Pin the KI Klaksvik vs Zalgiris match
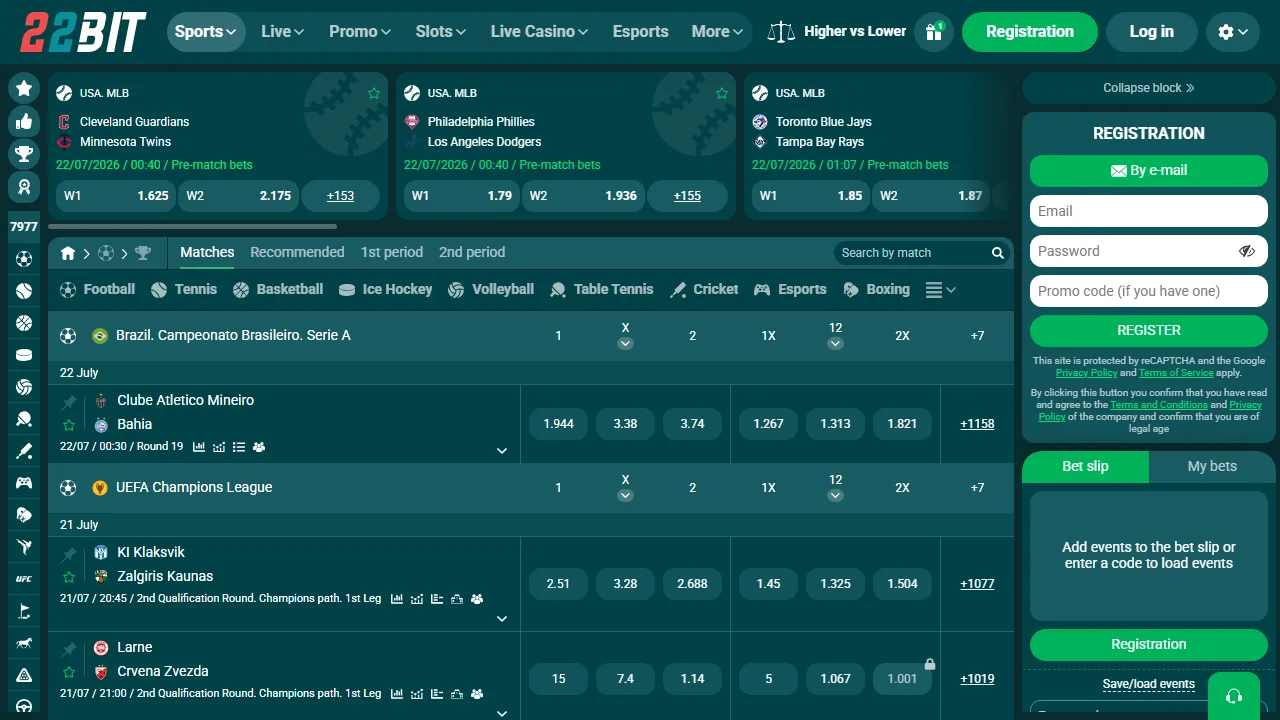Screen dimensions: 1280x720 pos(69,554)
